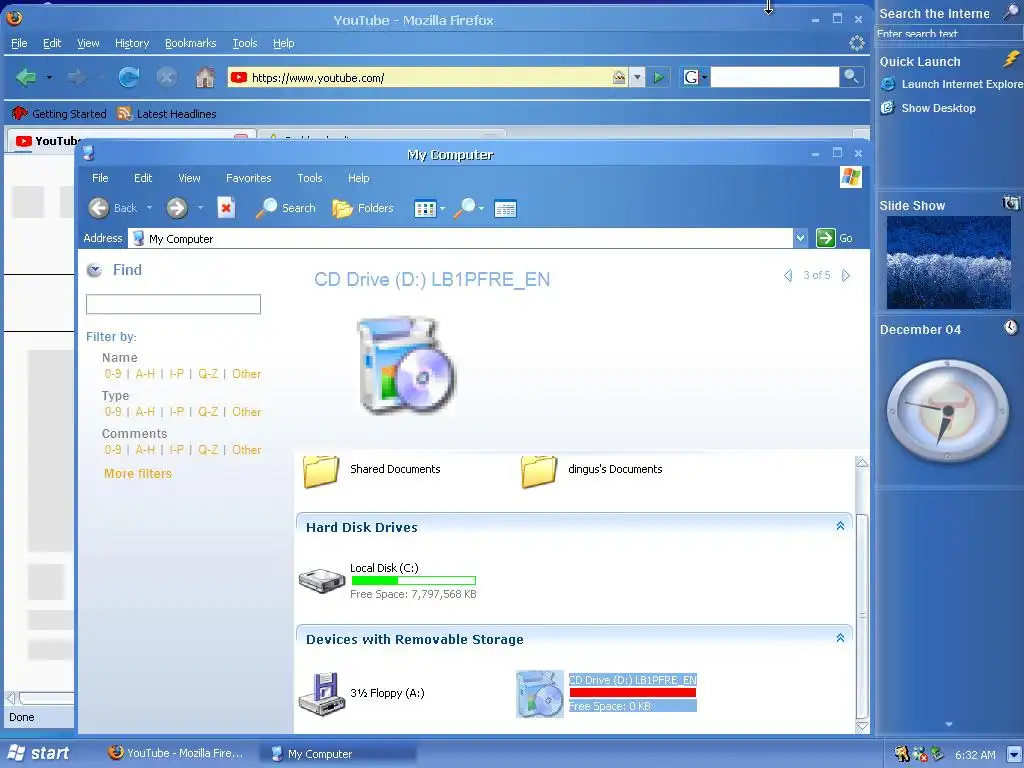Select CD Drive (D:) icon in list
The image size is (1024, 768).
(x=539, y=694)
